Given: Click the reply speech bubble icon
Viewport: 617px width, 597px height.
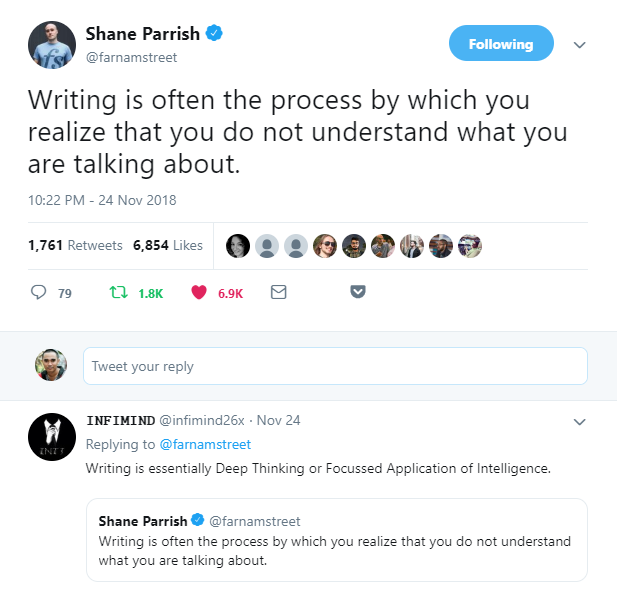Looking at the screenshot, I should point(39,293).
